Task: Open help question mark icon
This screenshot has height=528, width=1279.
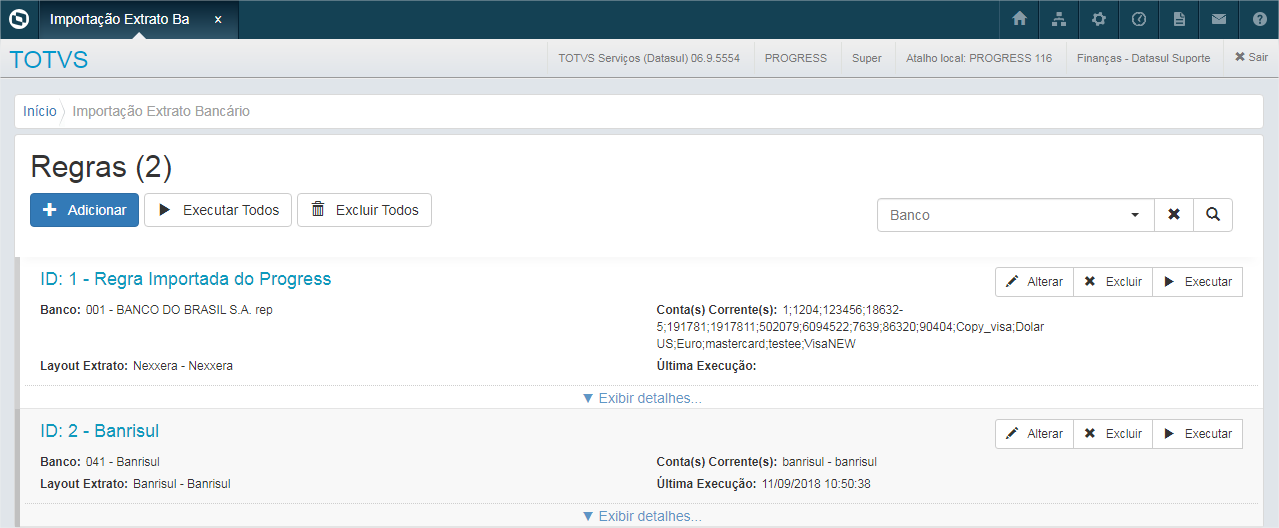Action: pyautogui.click(x=1259, y=19)
